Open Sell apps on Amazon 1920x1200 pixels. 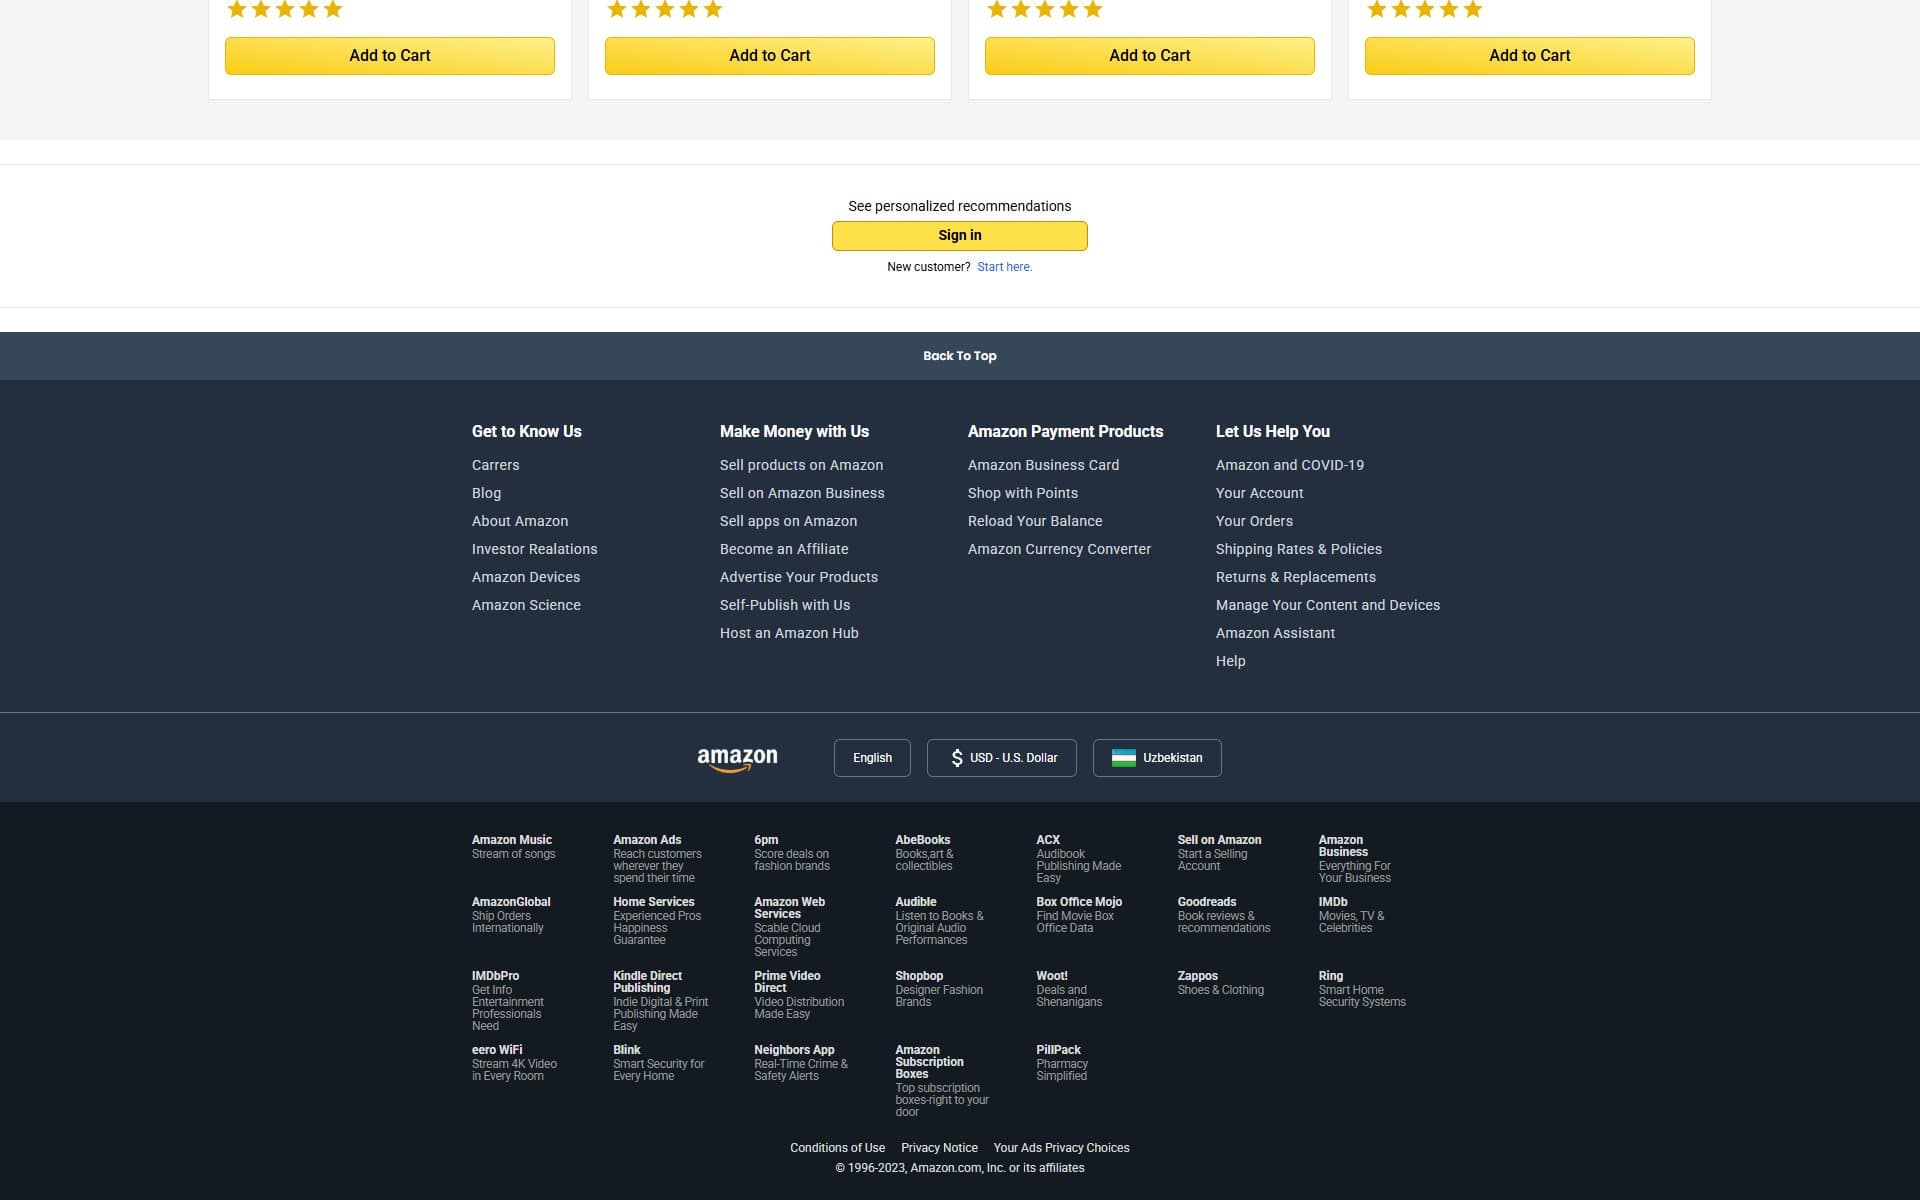(x=788, y=521)
